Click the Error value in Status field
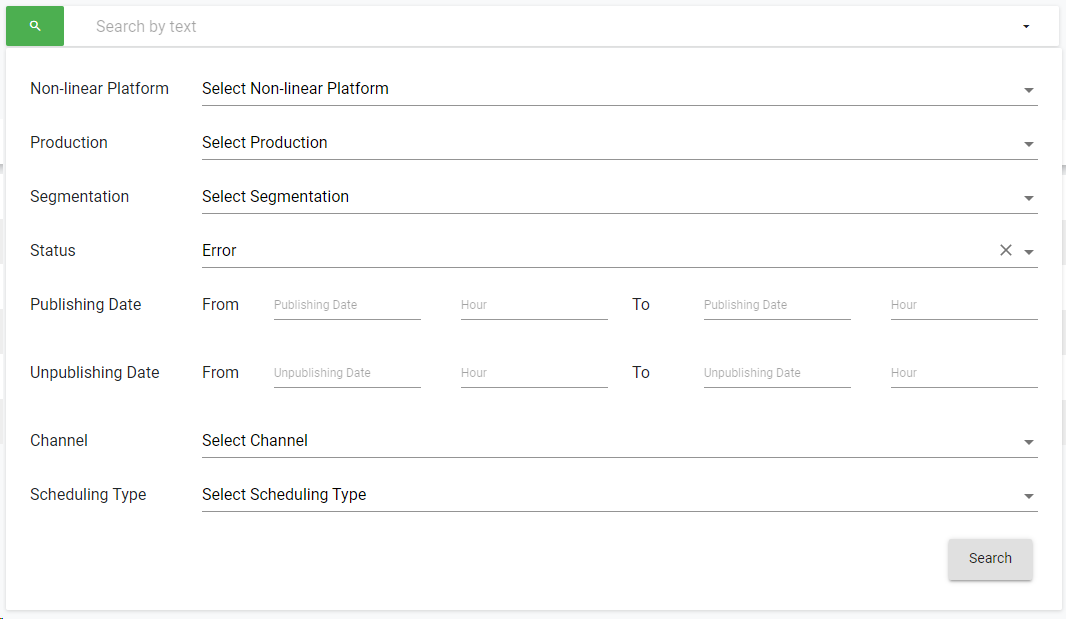Viewport: 1066px width, 619px height. [220, 251]
